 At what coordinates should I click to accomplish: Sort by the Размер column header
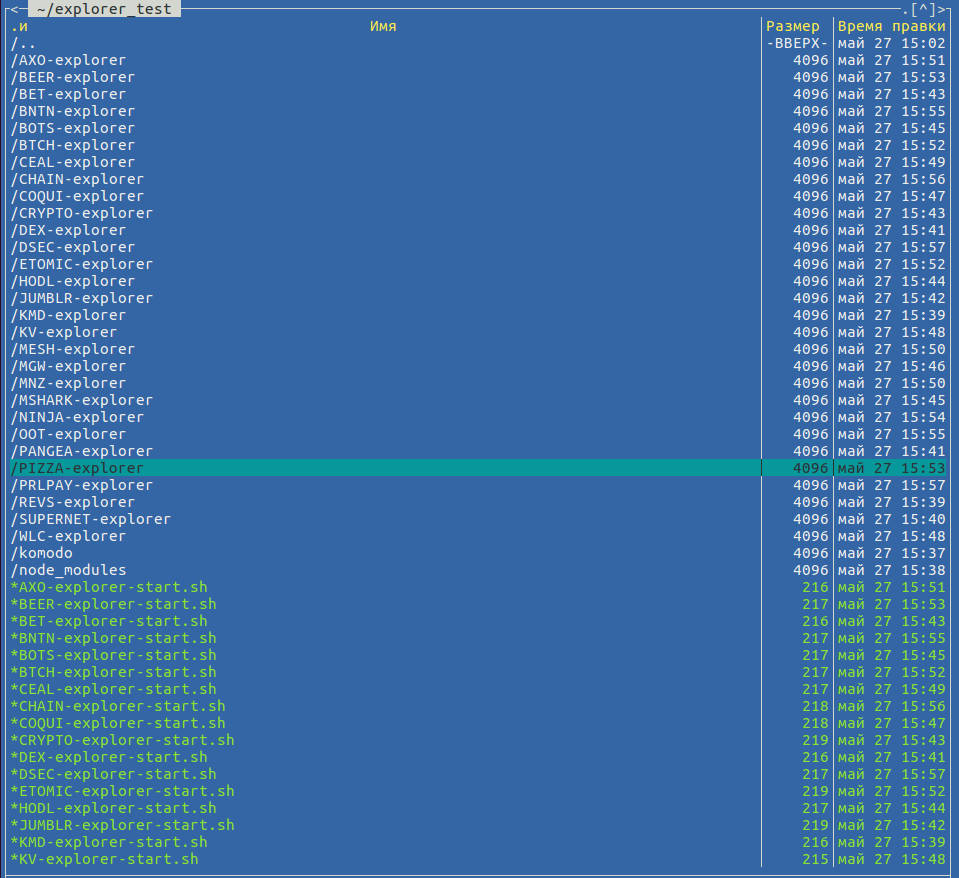(793, 26)
